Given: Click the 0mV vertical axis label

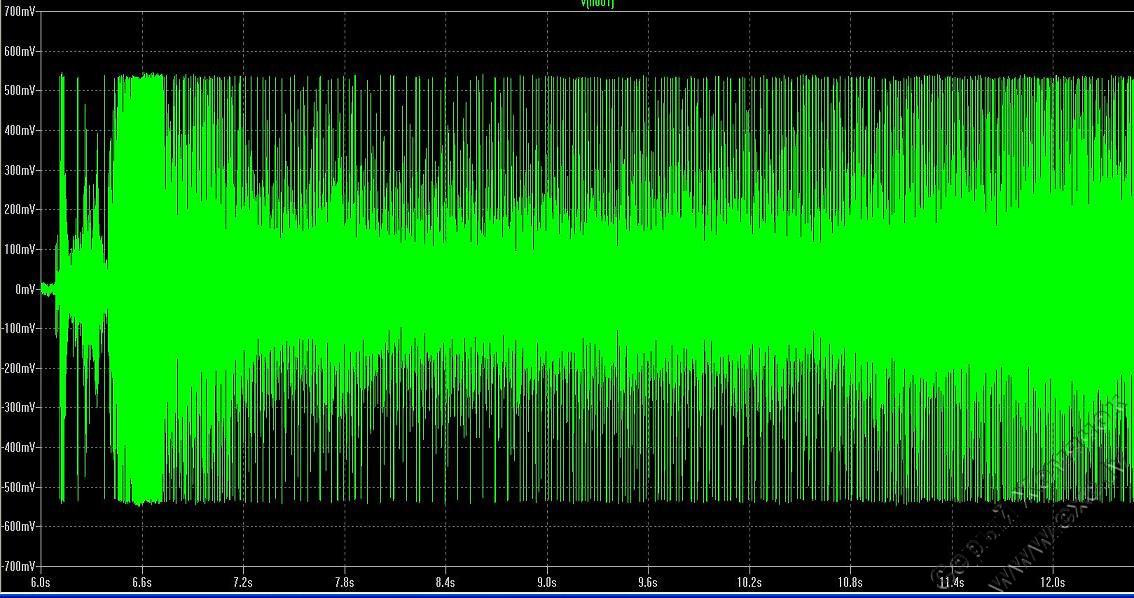Looking at the screenshot, I should [x=24, y=289].
